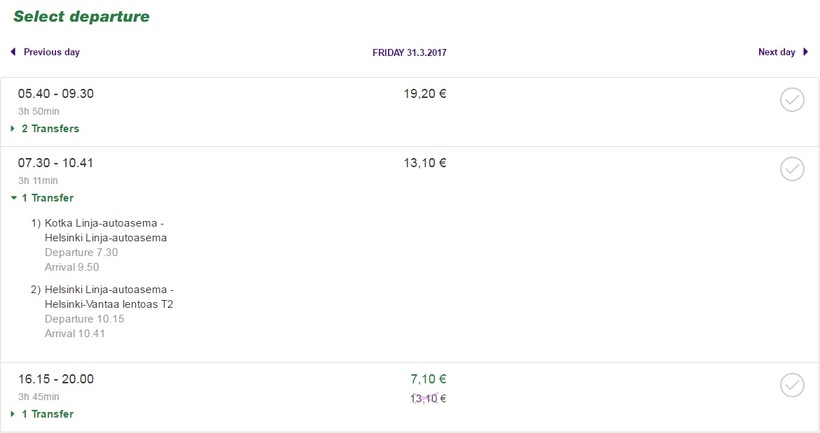820x433 pixels.
Task: Click the left arrow beside Previous day
Action: tap(13, 52)
